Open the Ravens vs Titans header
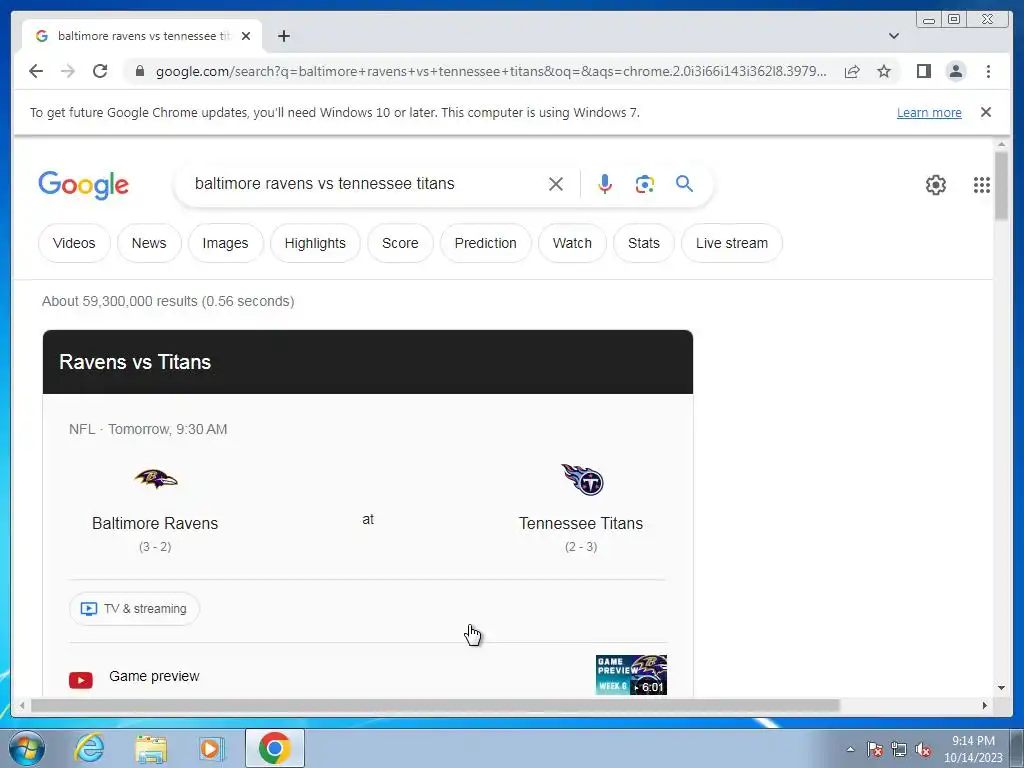This screenshot has height=768, width=1024. [368, 362]
